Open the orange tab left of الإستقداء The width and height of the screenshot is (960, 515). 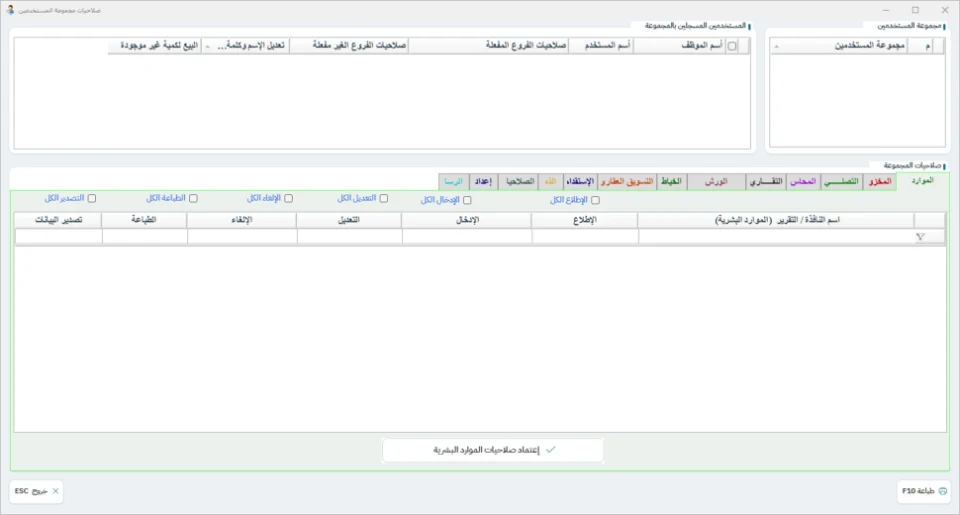point(550,182)
